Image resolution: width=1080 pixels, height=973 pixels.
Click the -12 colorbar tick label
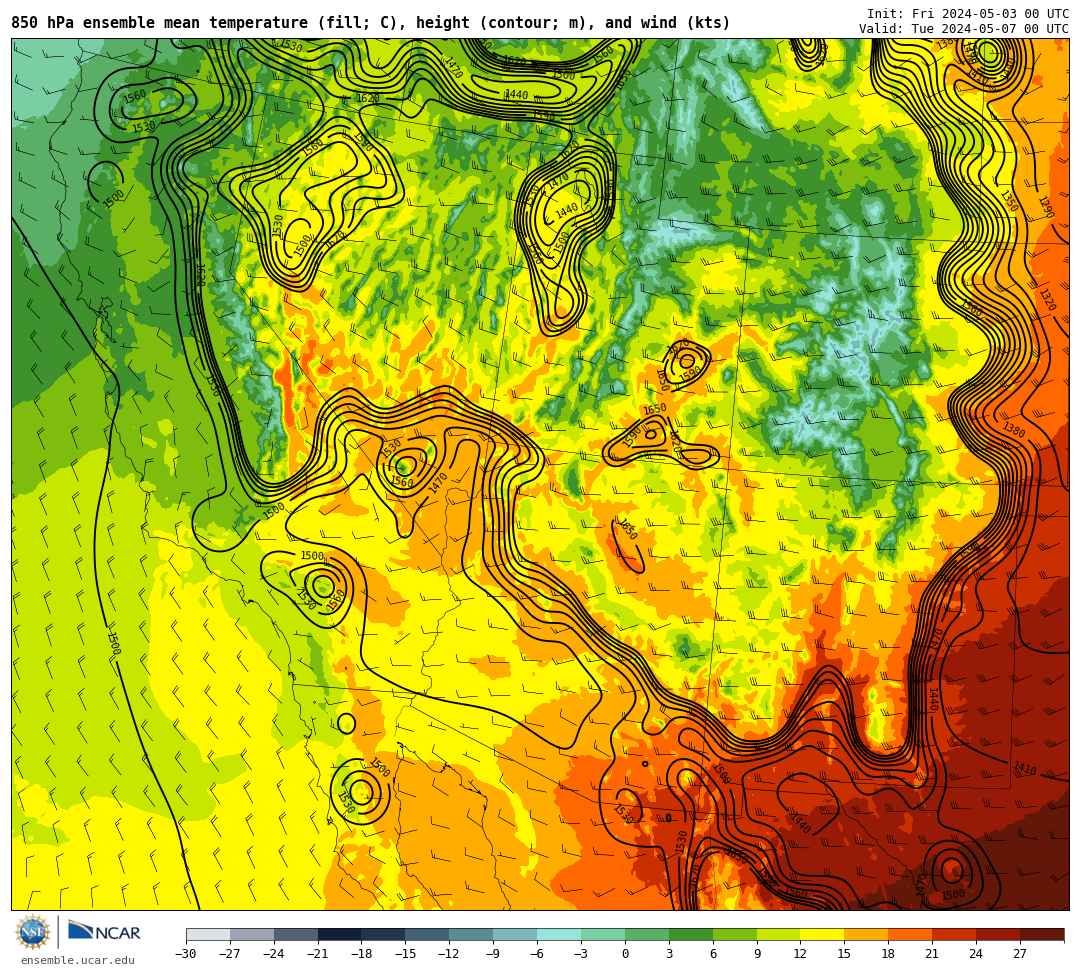450,954
